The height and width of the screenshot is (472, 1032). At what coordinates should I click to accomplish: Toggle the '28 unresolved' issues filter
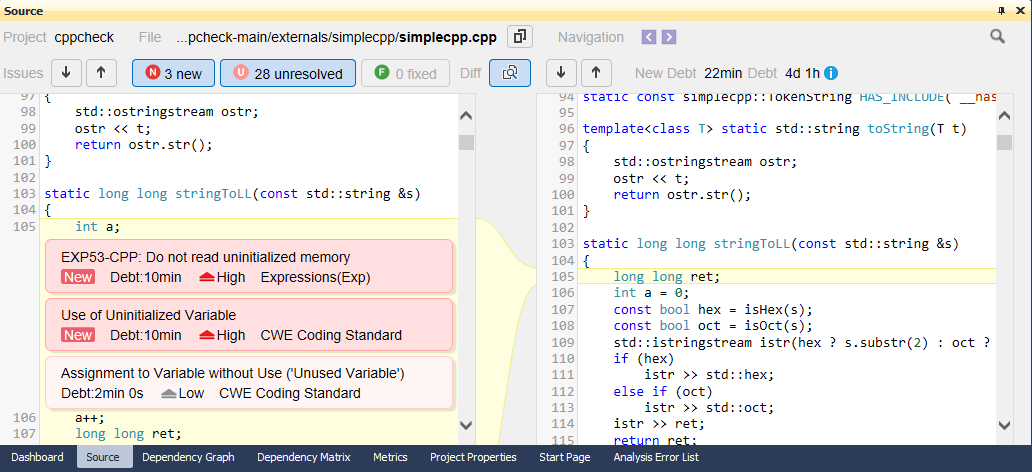coord(287,73)
